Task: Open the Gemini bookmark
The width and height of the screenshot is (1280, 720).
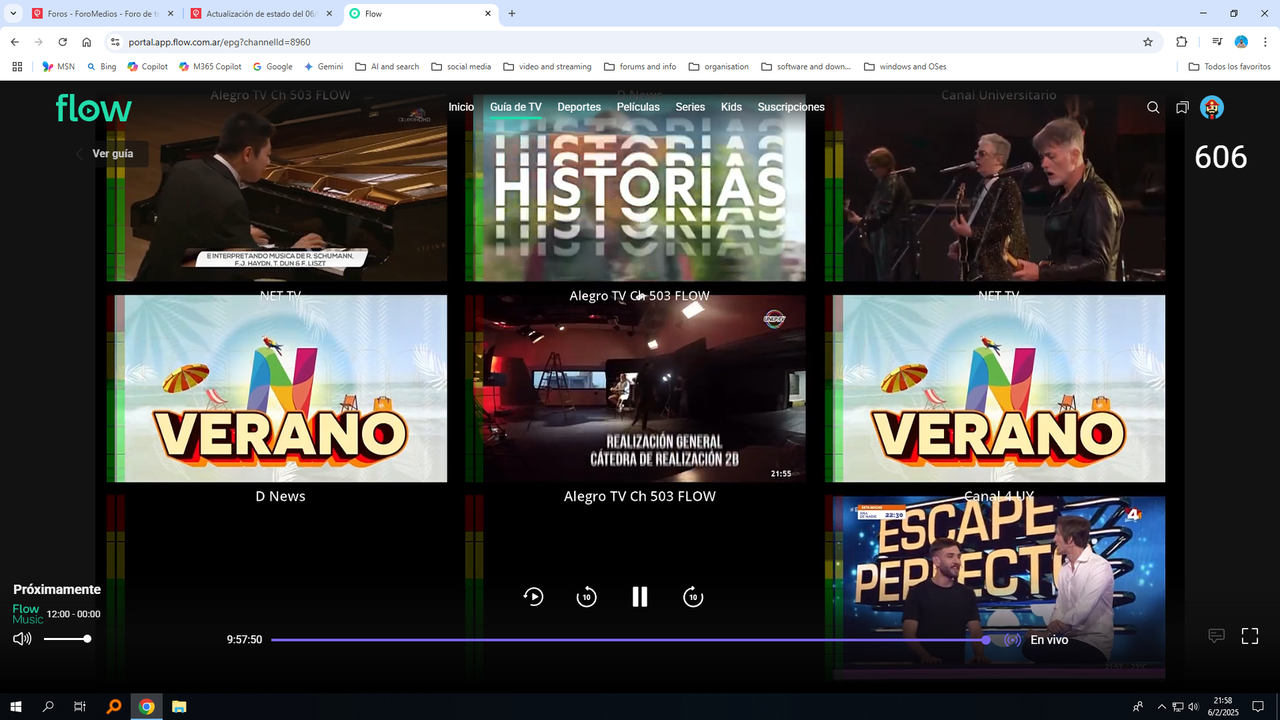Action: [x=323, y=67]
